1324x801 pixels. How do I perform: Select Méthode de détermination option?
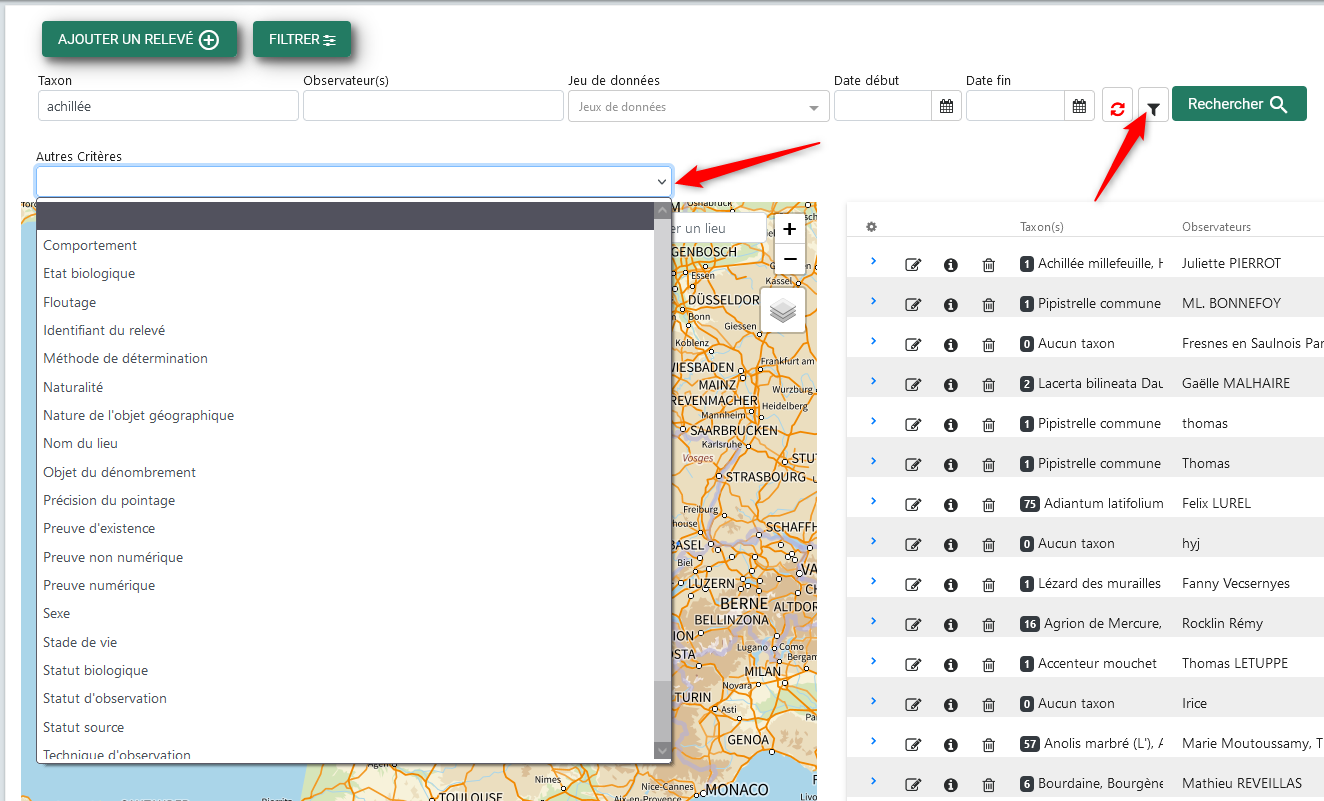[x=346, y=358]
